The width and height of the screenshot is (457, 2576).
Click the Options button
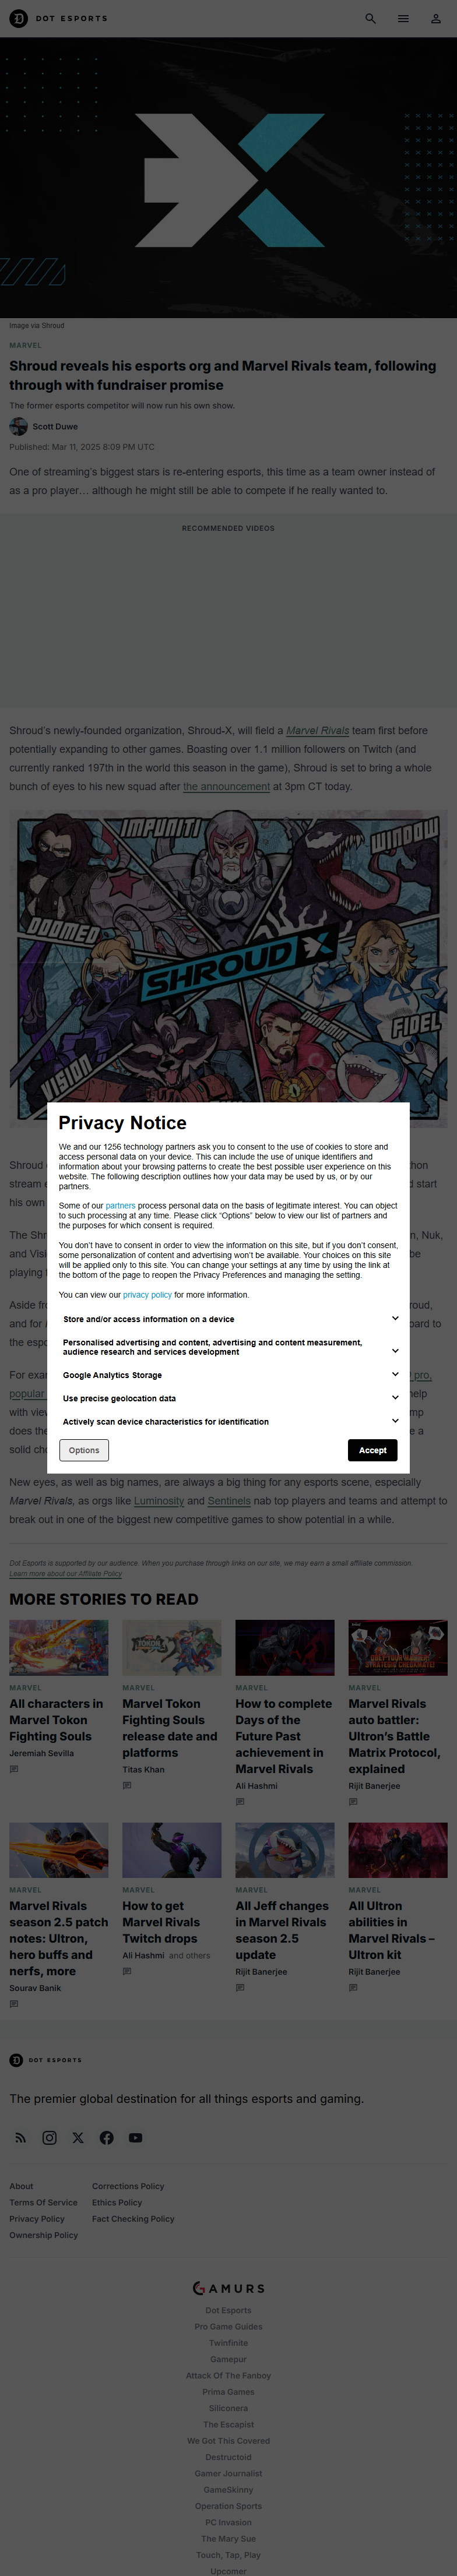[84, 1450]
